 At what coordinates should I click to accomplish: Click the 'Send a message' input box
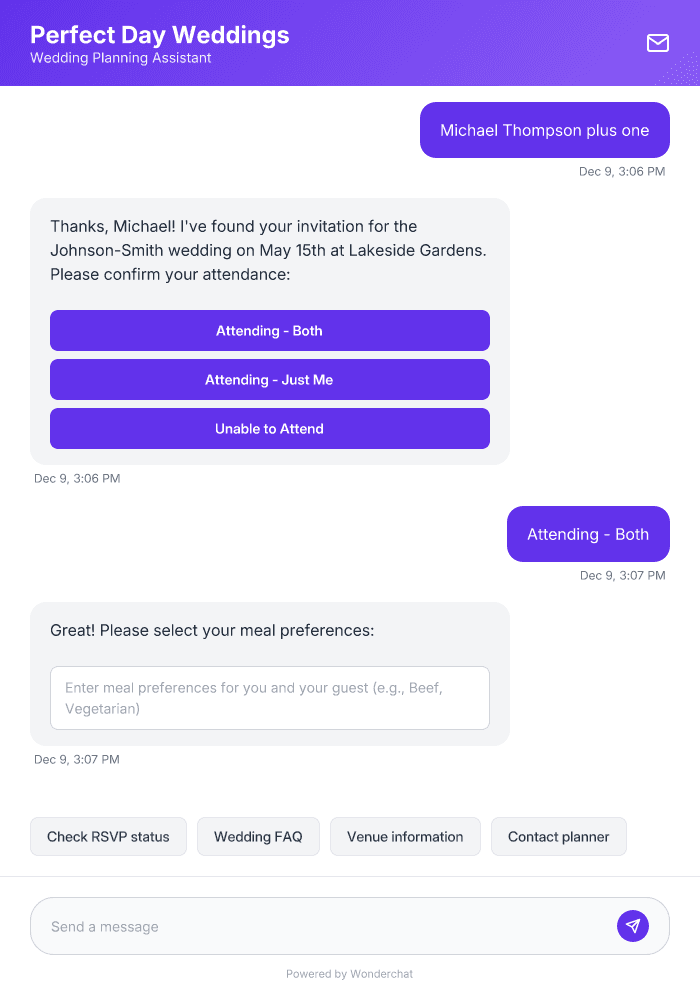pos(300,925)
